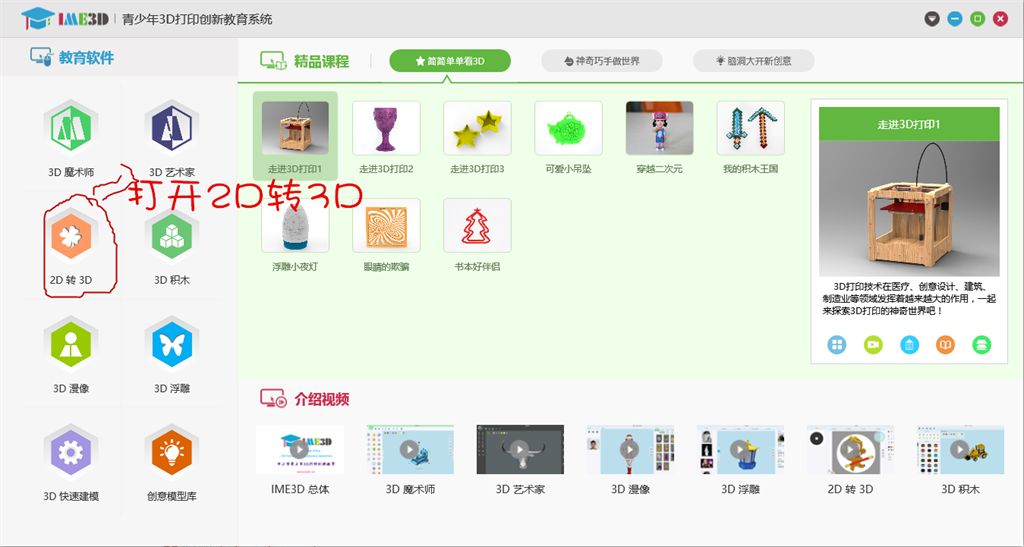Open the 我的积木王国 course thumbnail
Screen dimensions: 1024x547
[750, 128]
